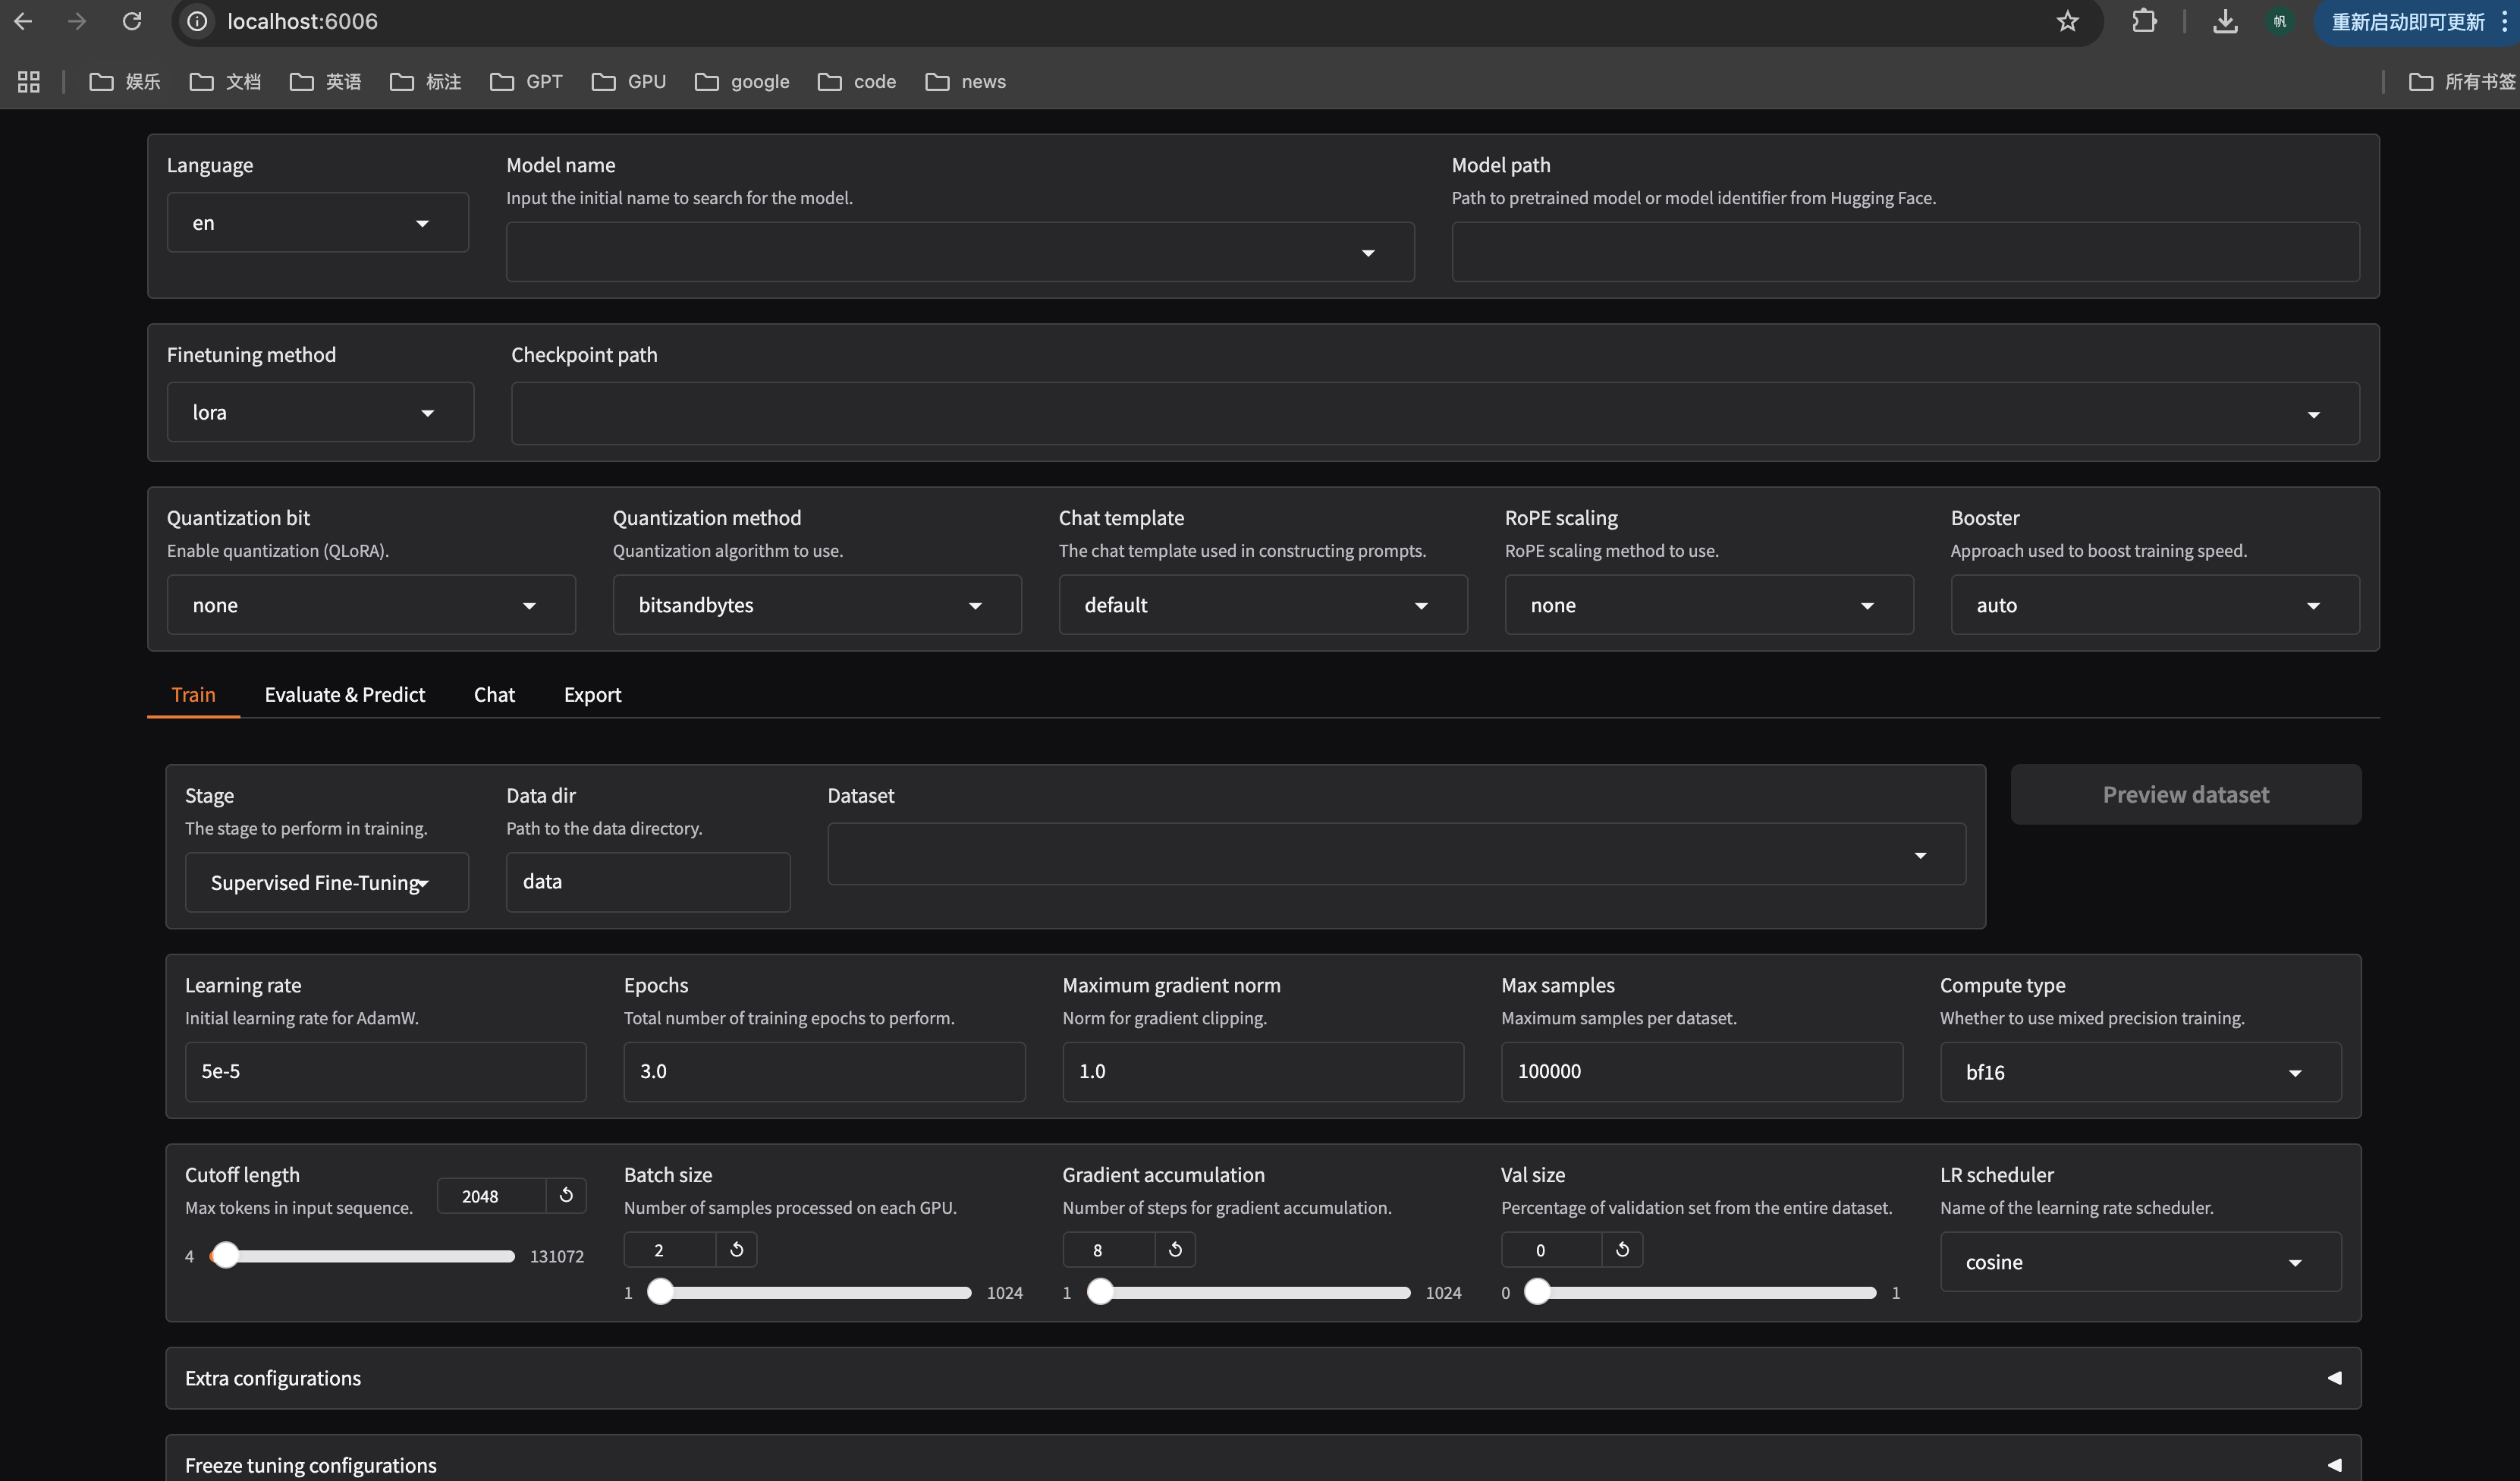Open browser extensions puzzle icon
Screen dimensions: 2520x1481
(2143, 21)
